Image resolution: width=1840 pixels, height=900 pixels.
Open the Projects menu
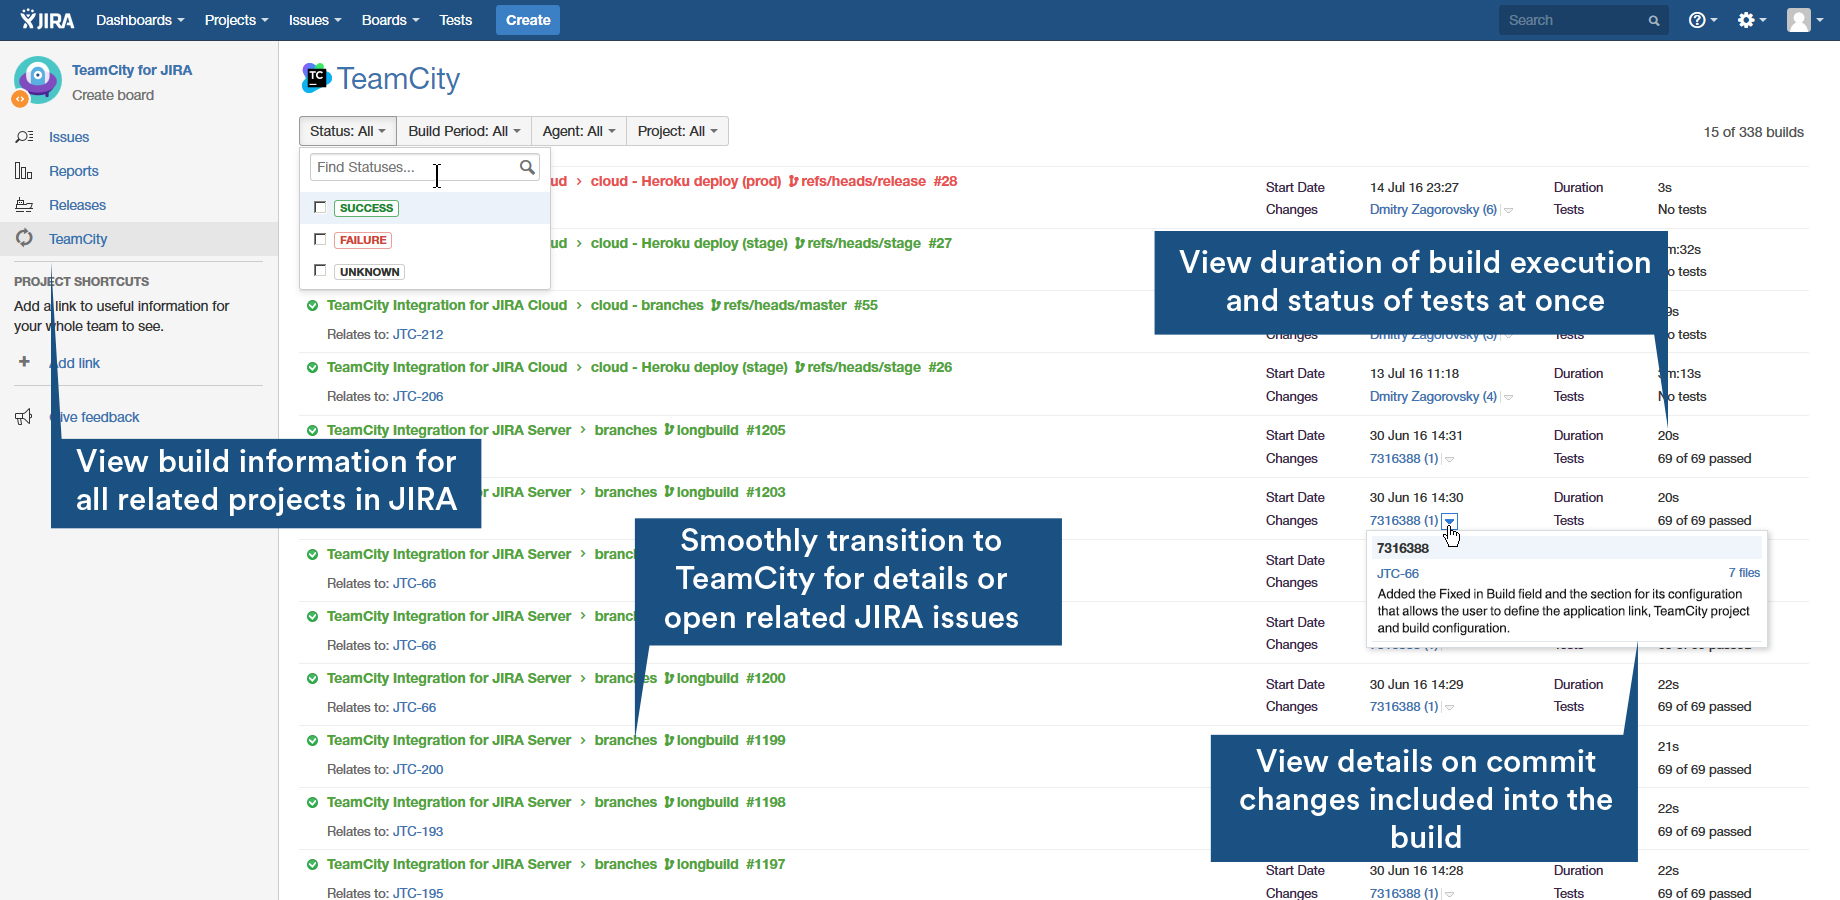tap(236, 20)
